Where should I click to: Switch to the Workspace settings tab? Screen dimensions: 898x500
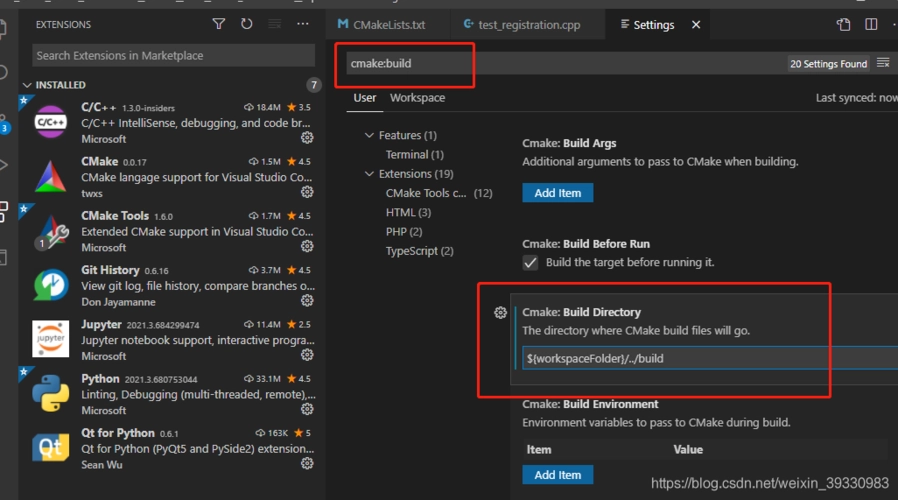[x=418, y=98]
